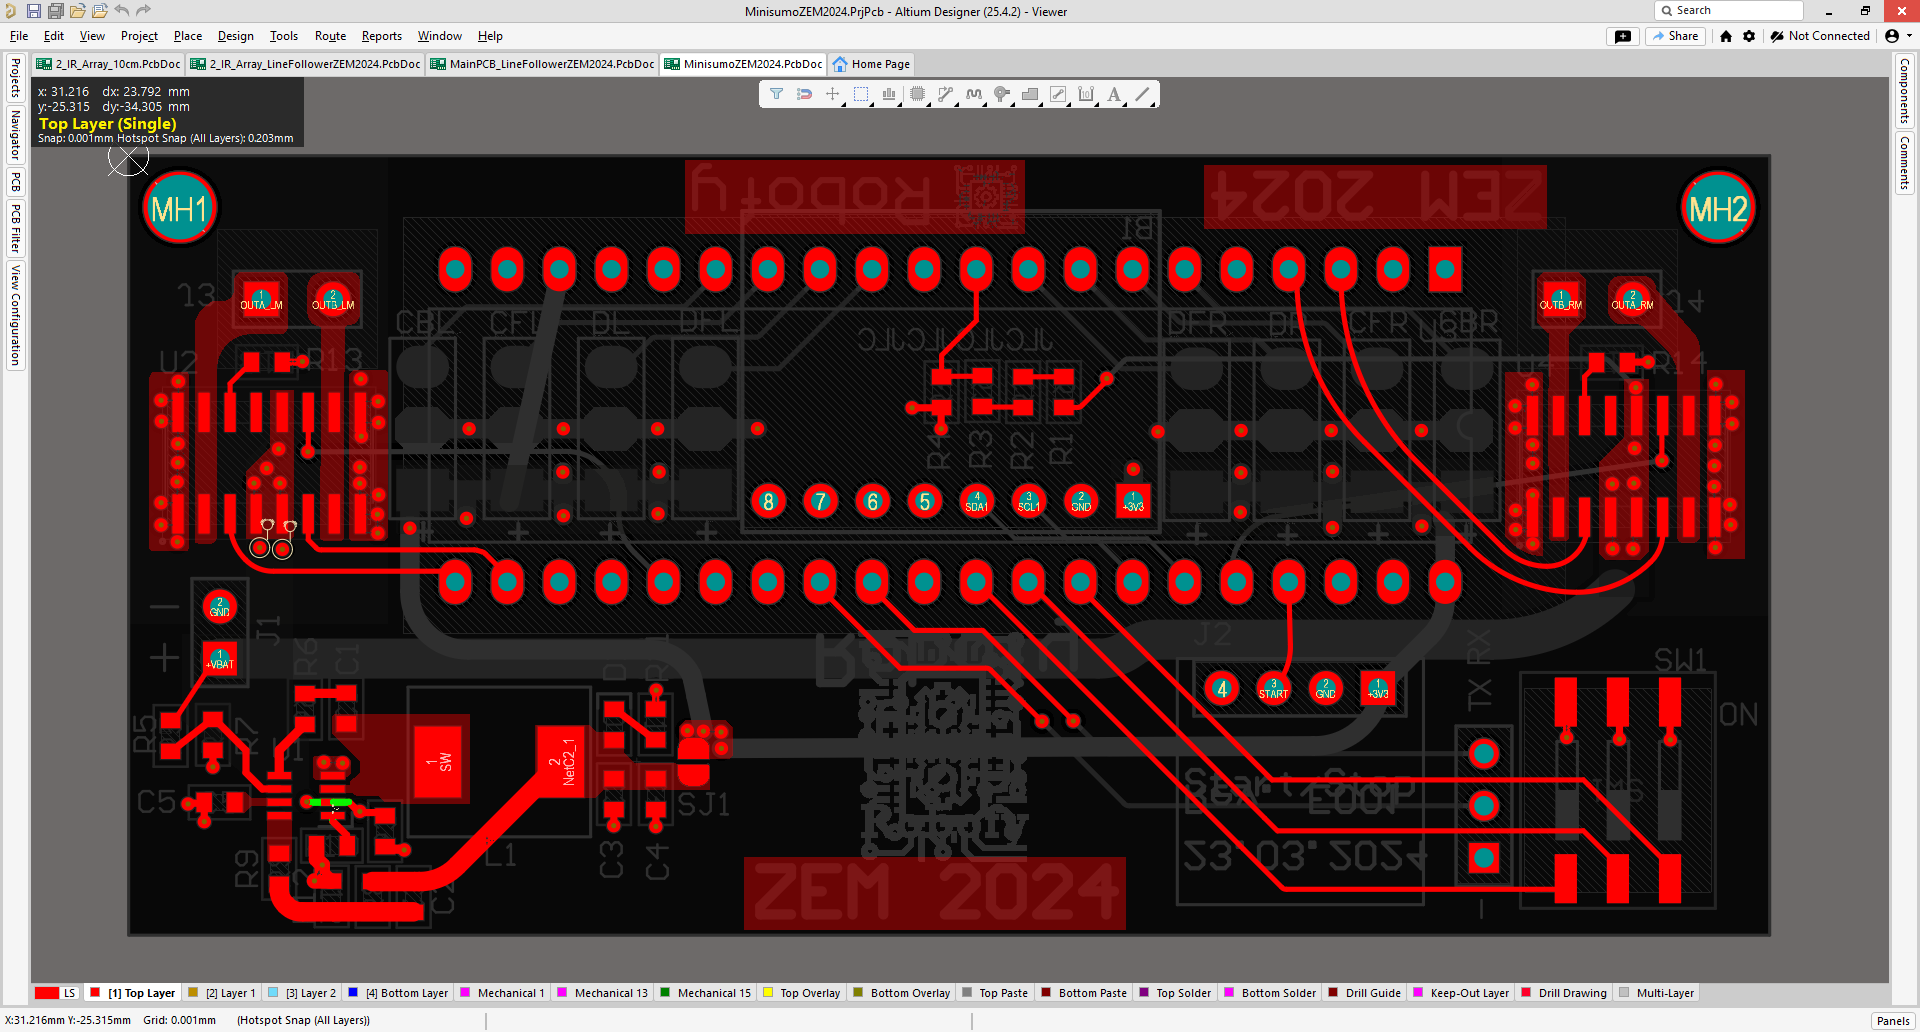Viewport: 1920px width, 1032px height.
Task: Switch to 2_IR_Array_LineFollowerZEM2024.PcbDoc tab
Action: 305,64
